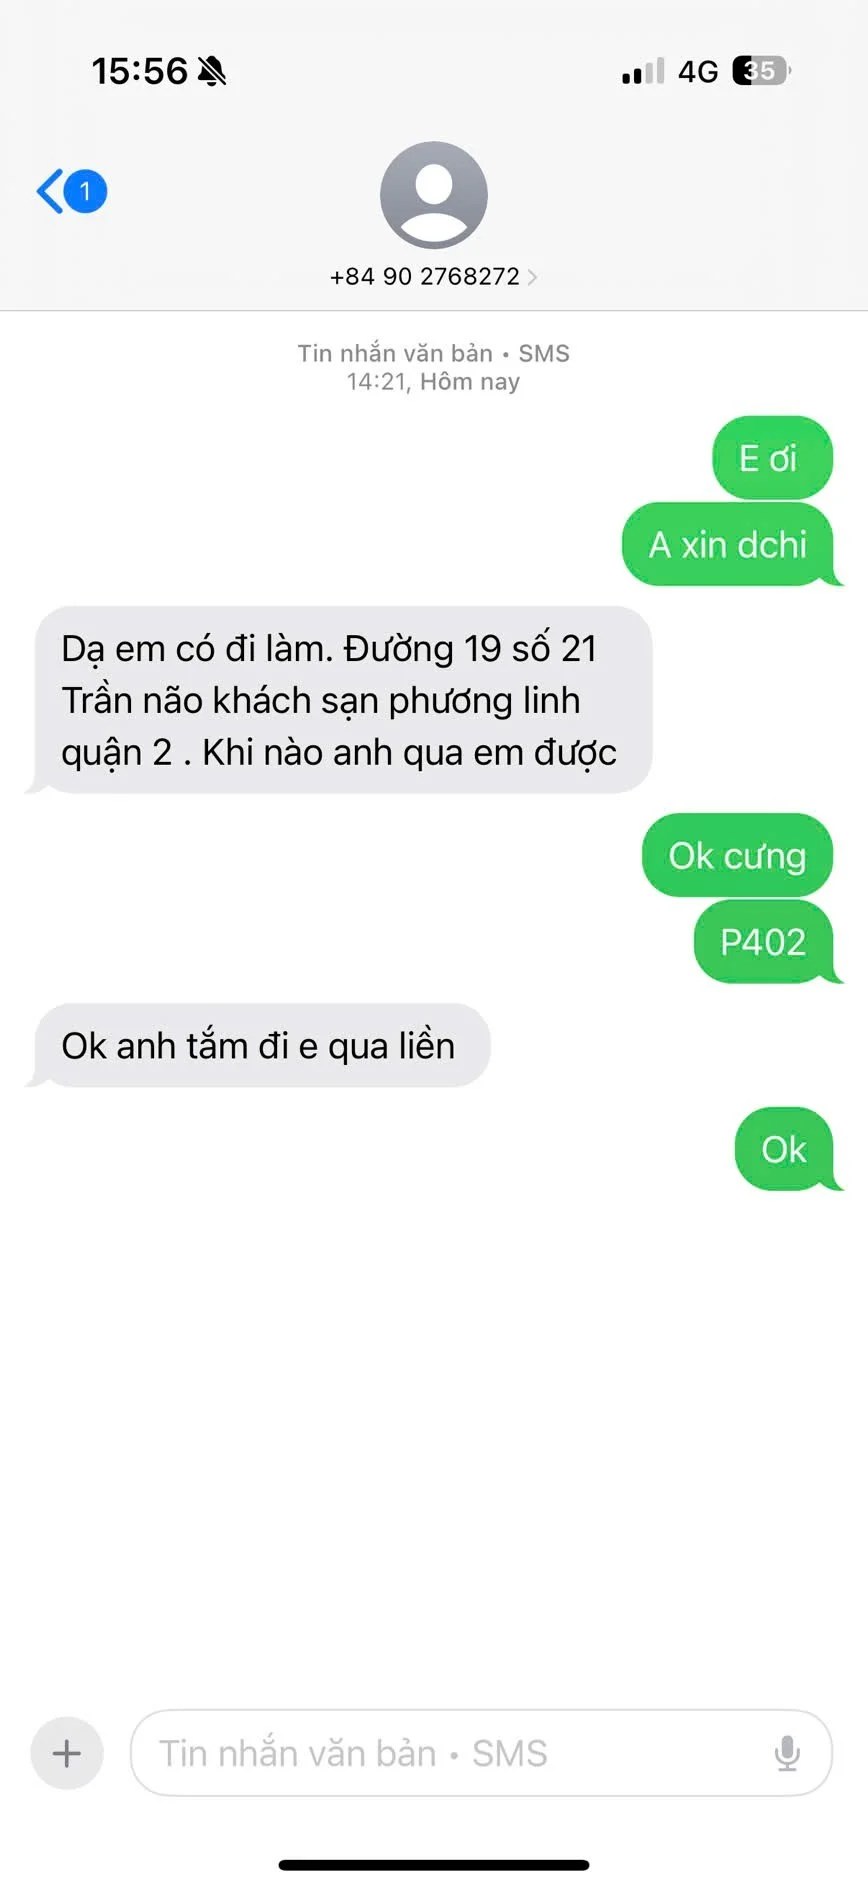Tap the home indicator bar at bottom

tap(434, 1865)
